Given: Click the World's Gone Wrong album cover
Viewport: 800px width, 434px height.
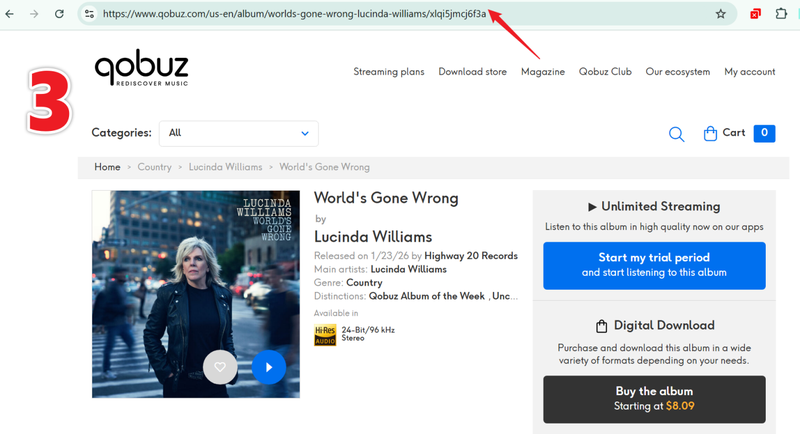Looking at the screenshot, I should (195, 280).
